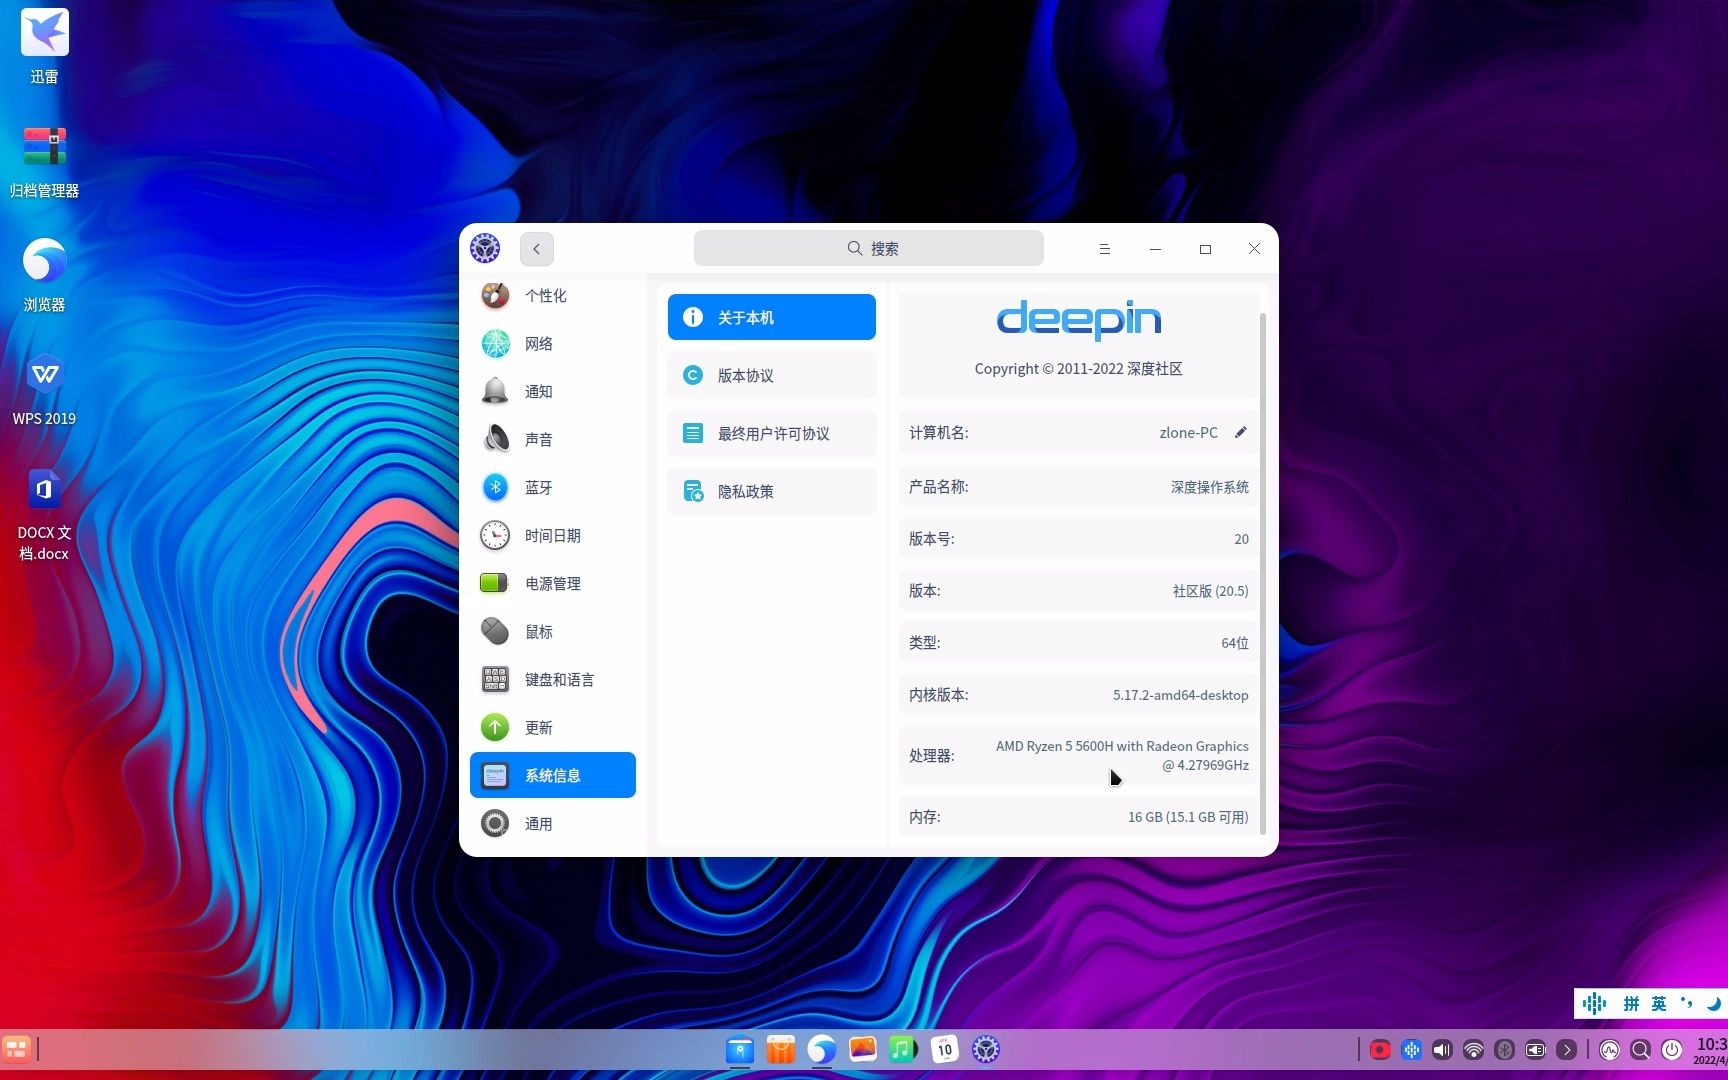
Task: Open 浏览器 (Browser) desktop icon
Action: 44,274
